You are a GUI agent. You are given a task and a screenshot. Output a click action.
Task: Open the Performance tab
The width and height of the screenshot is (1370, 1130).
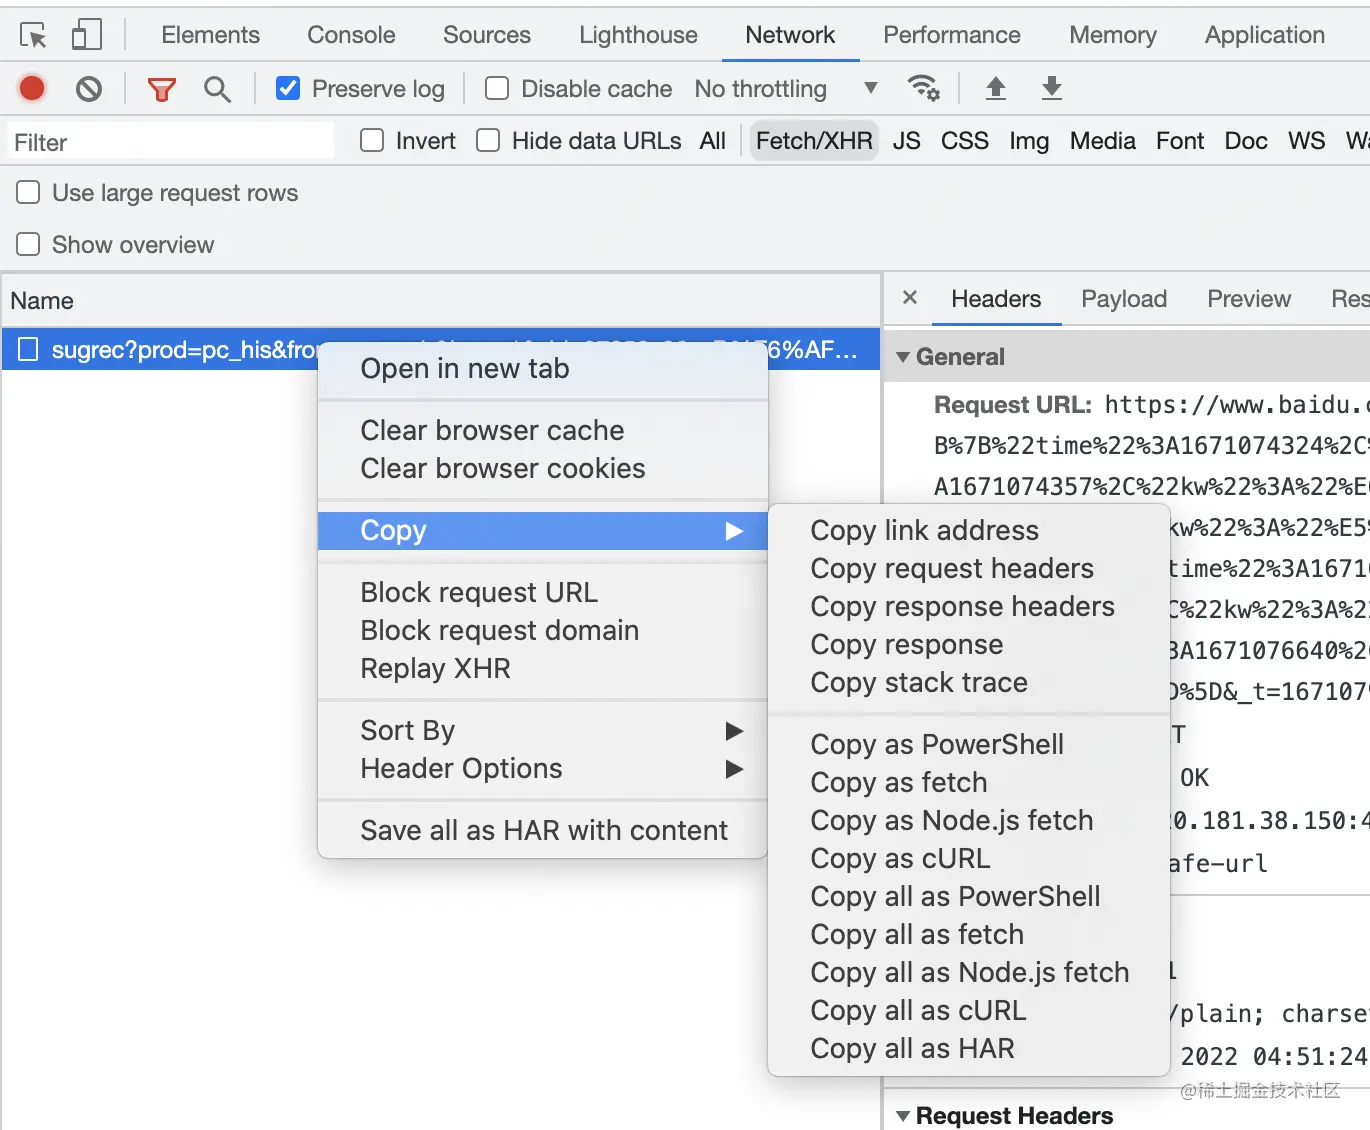[x=952, y=35]
